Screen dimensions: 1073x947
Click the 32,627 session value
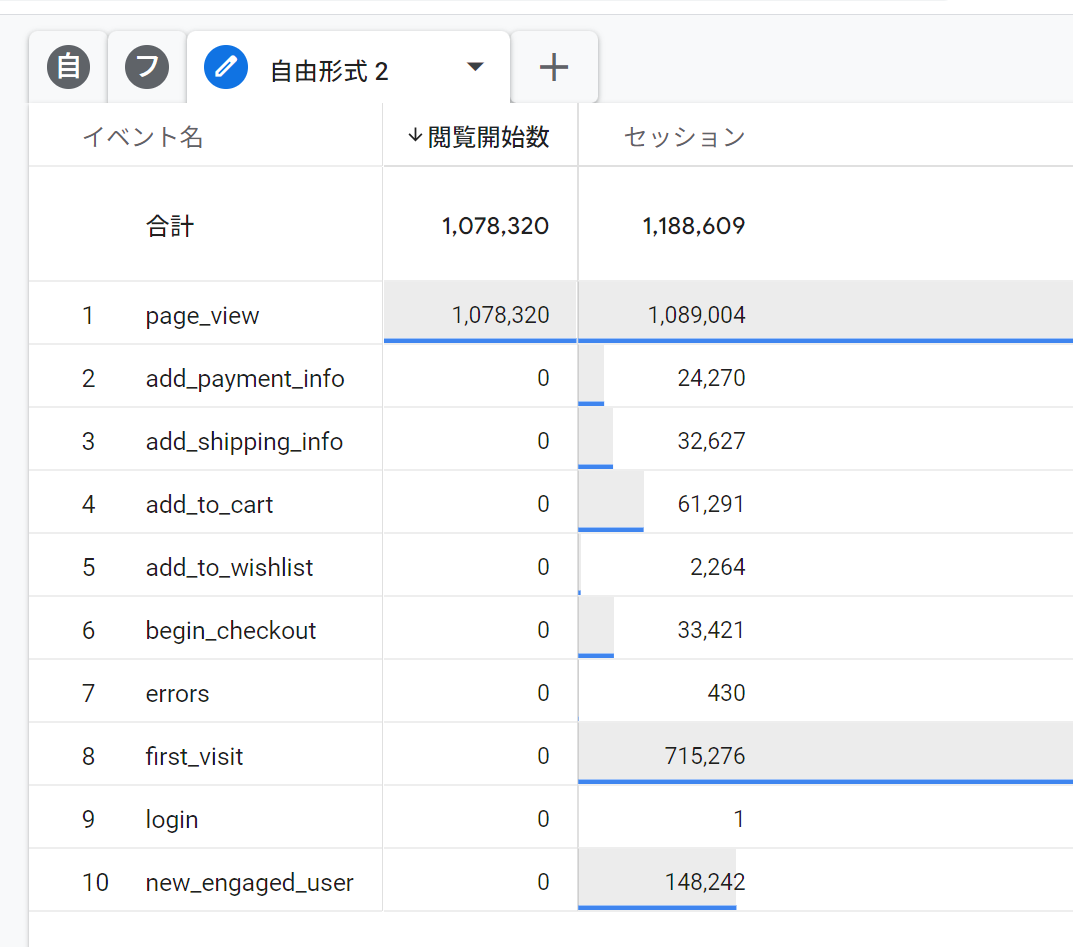point(712,441)
